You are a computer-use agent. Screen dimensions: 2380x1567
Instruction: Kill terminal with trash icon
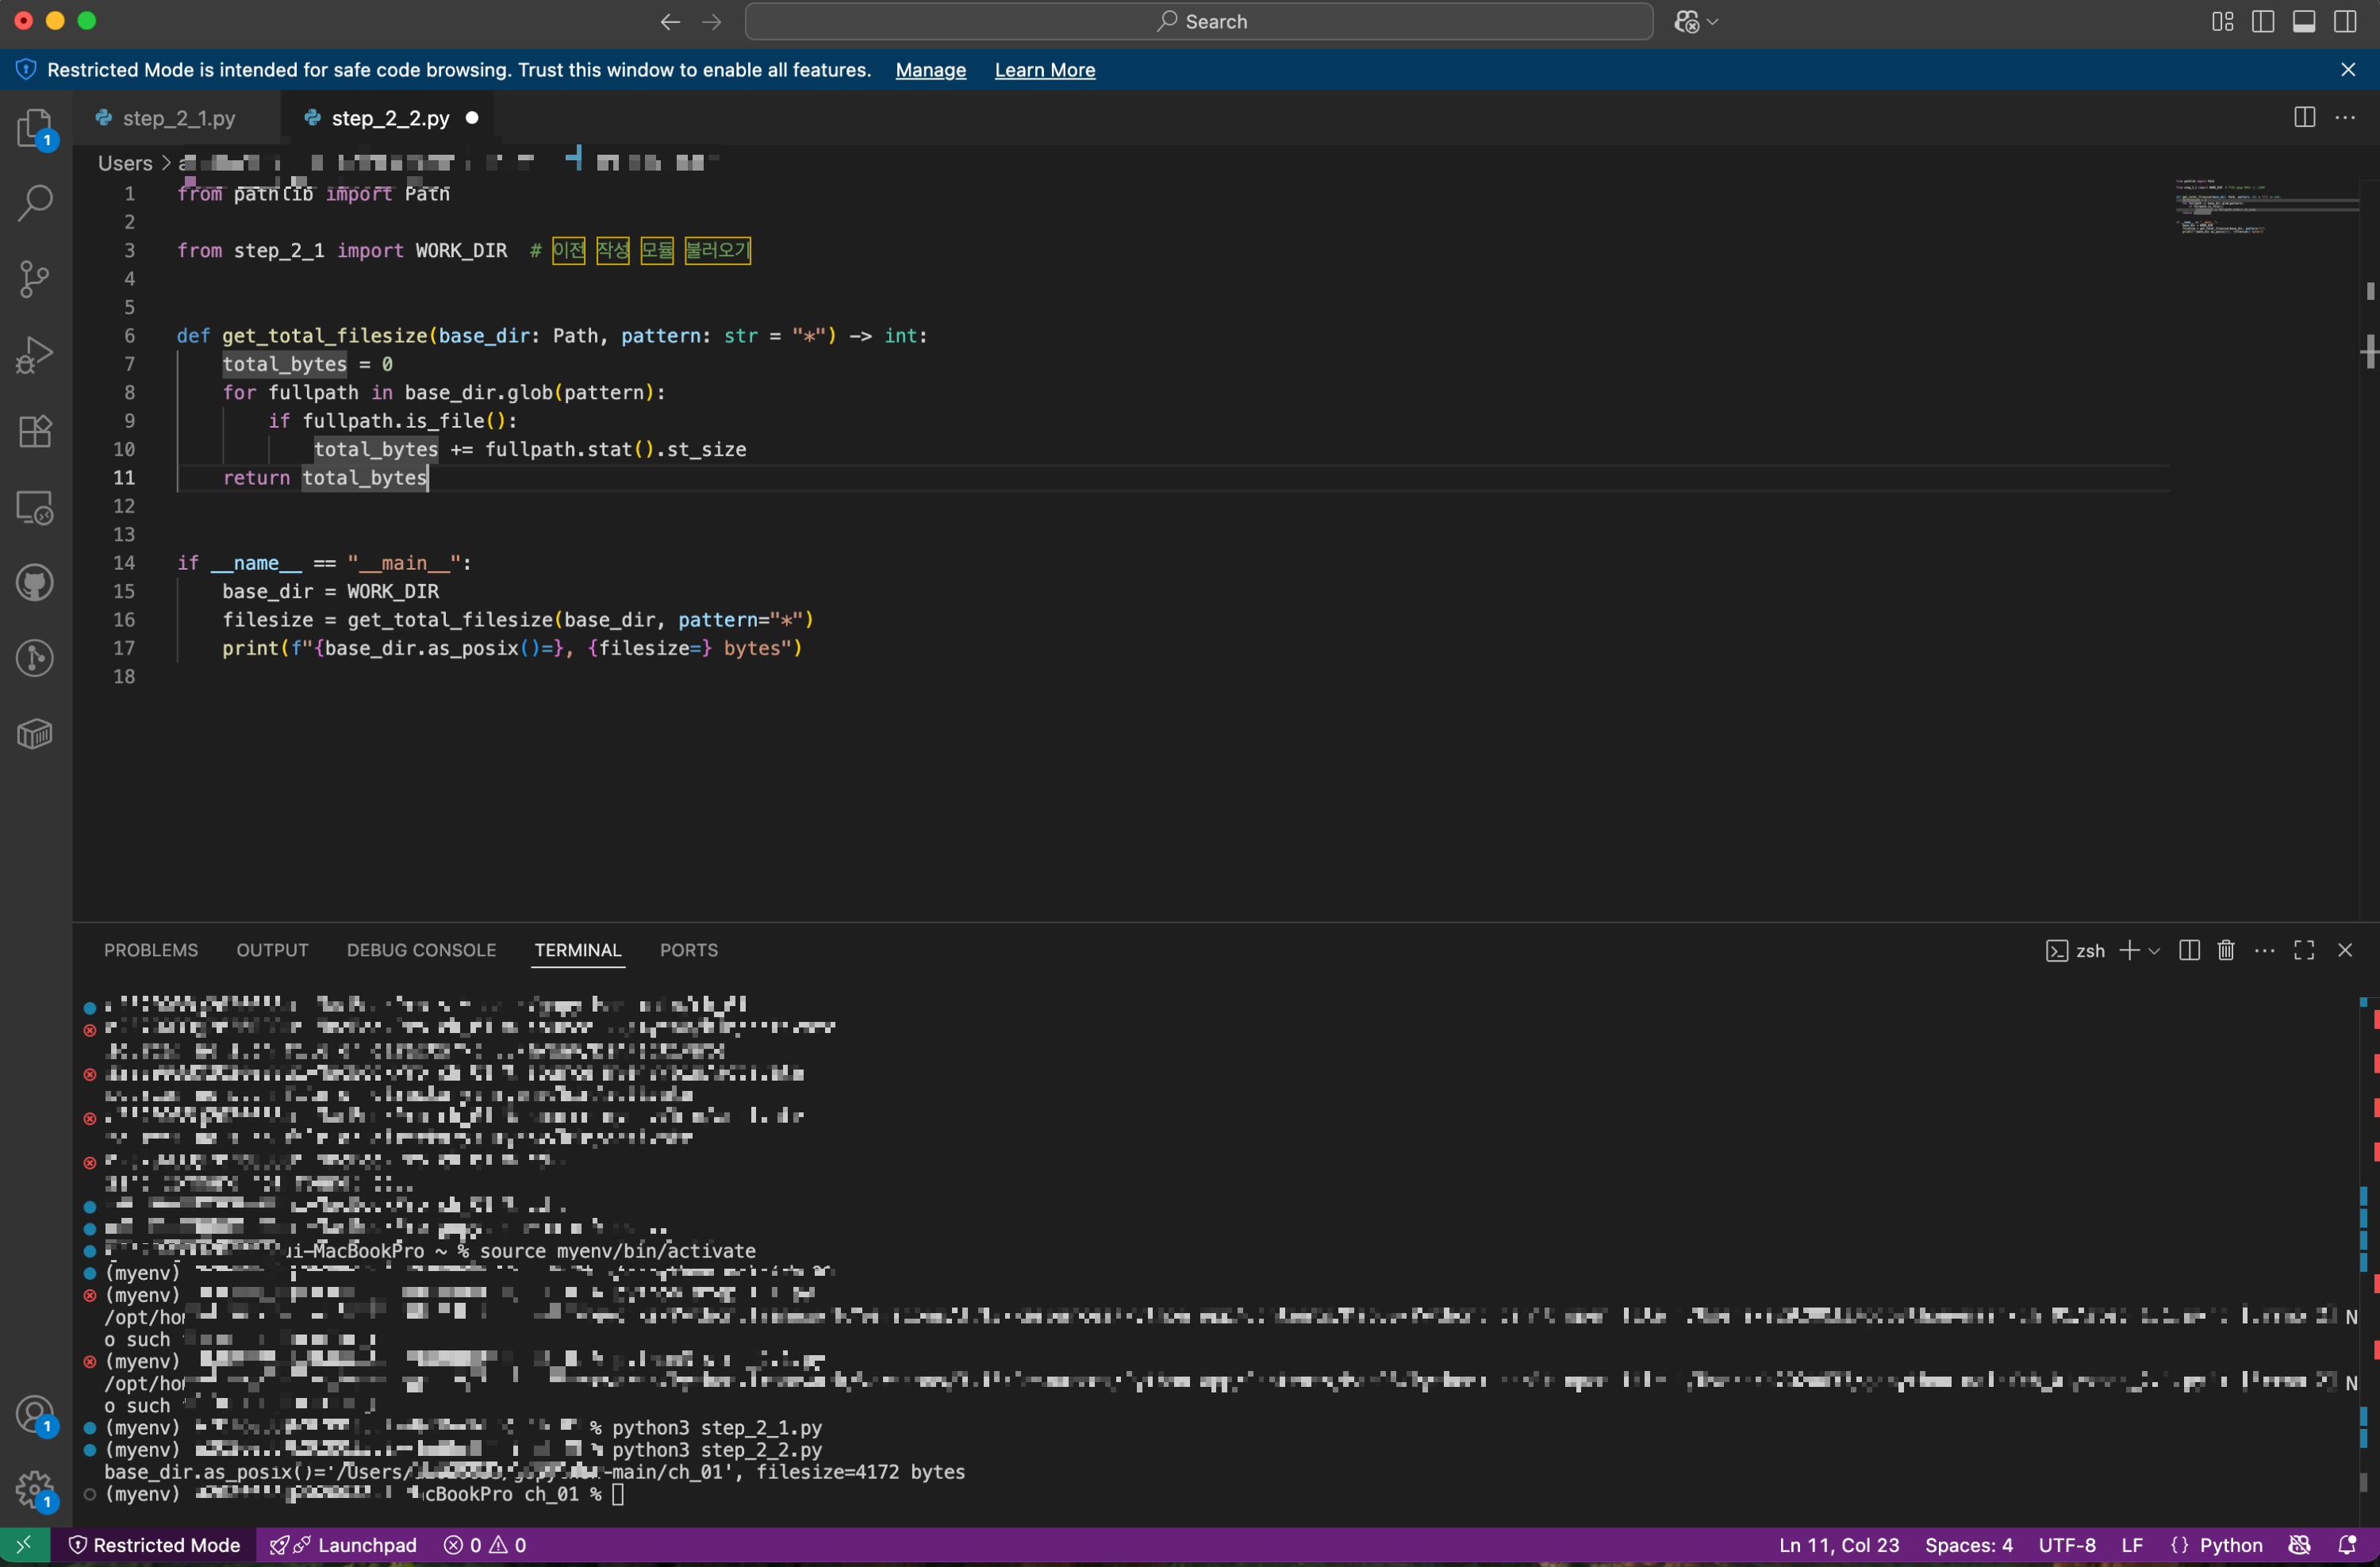2225,950
